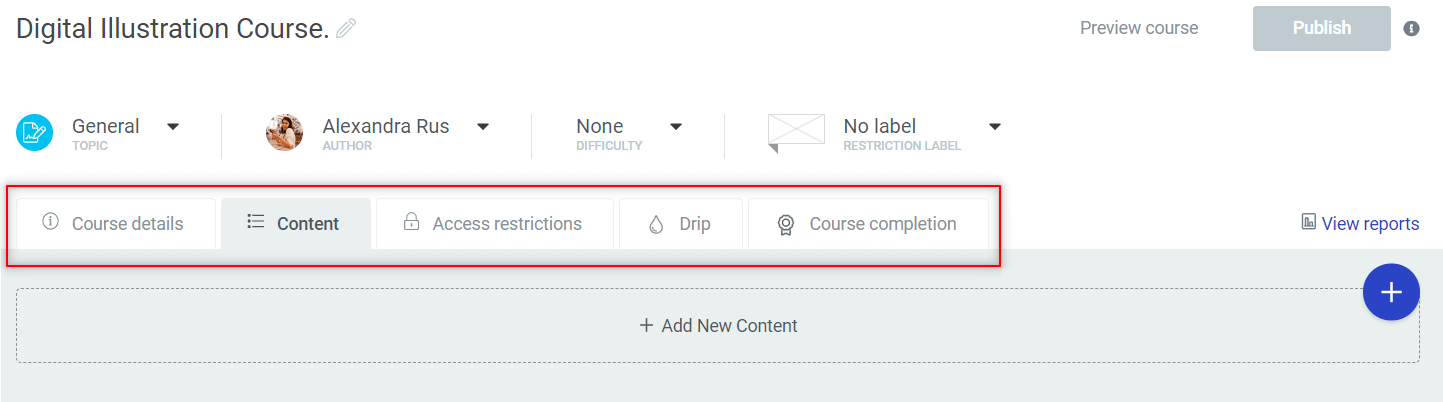
Task: Open the No label restriction dropdown
Action: point(995,126)
